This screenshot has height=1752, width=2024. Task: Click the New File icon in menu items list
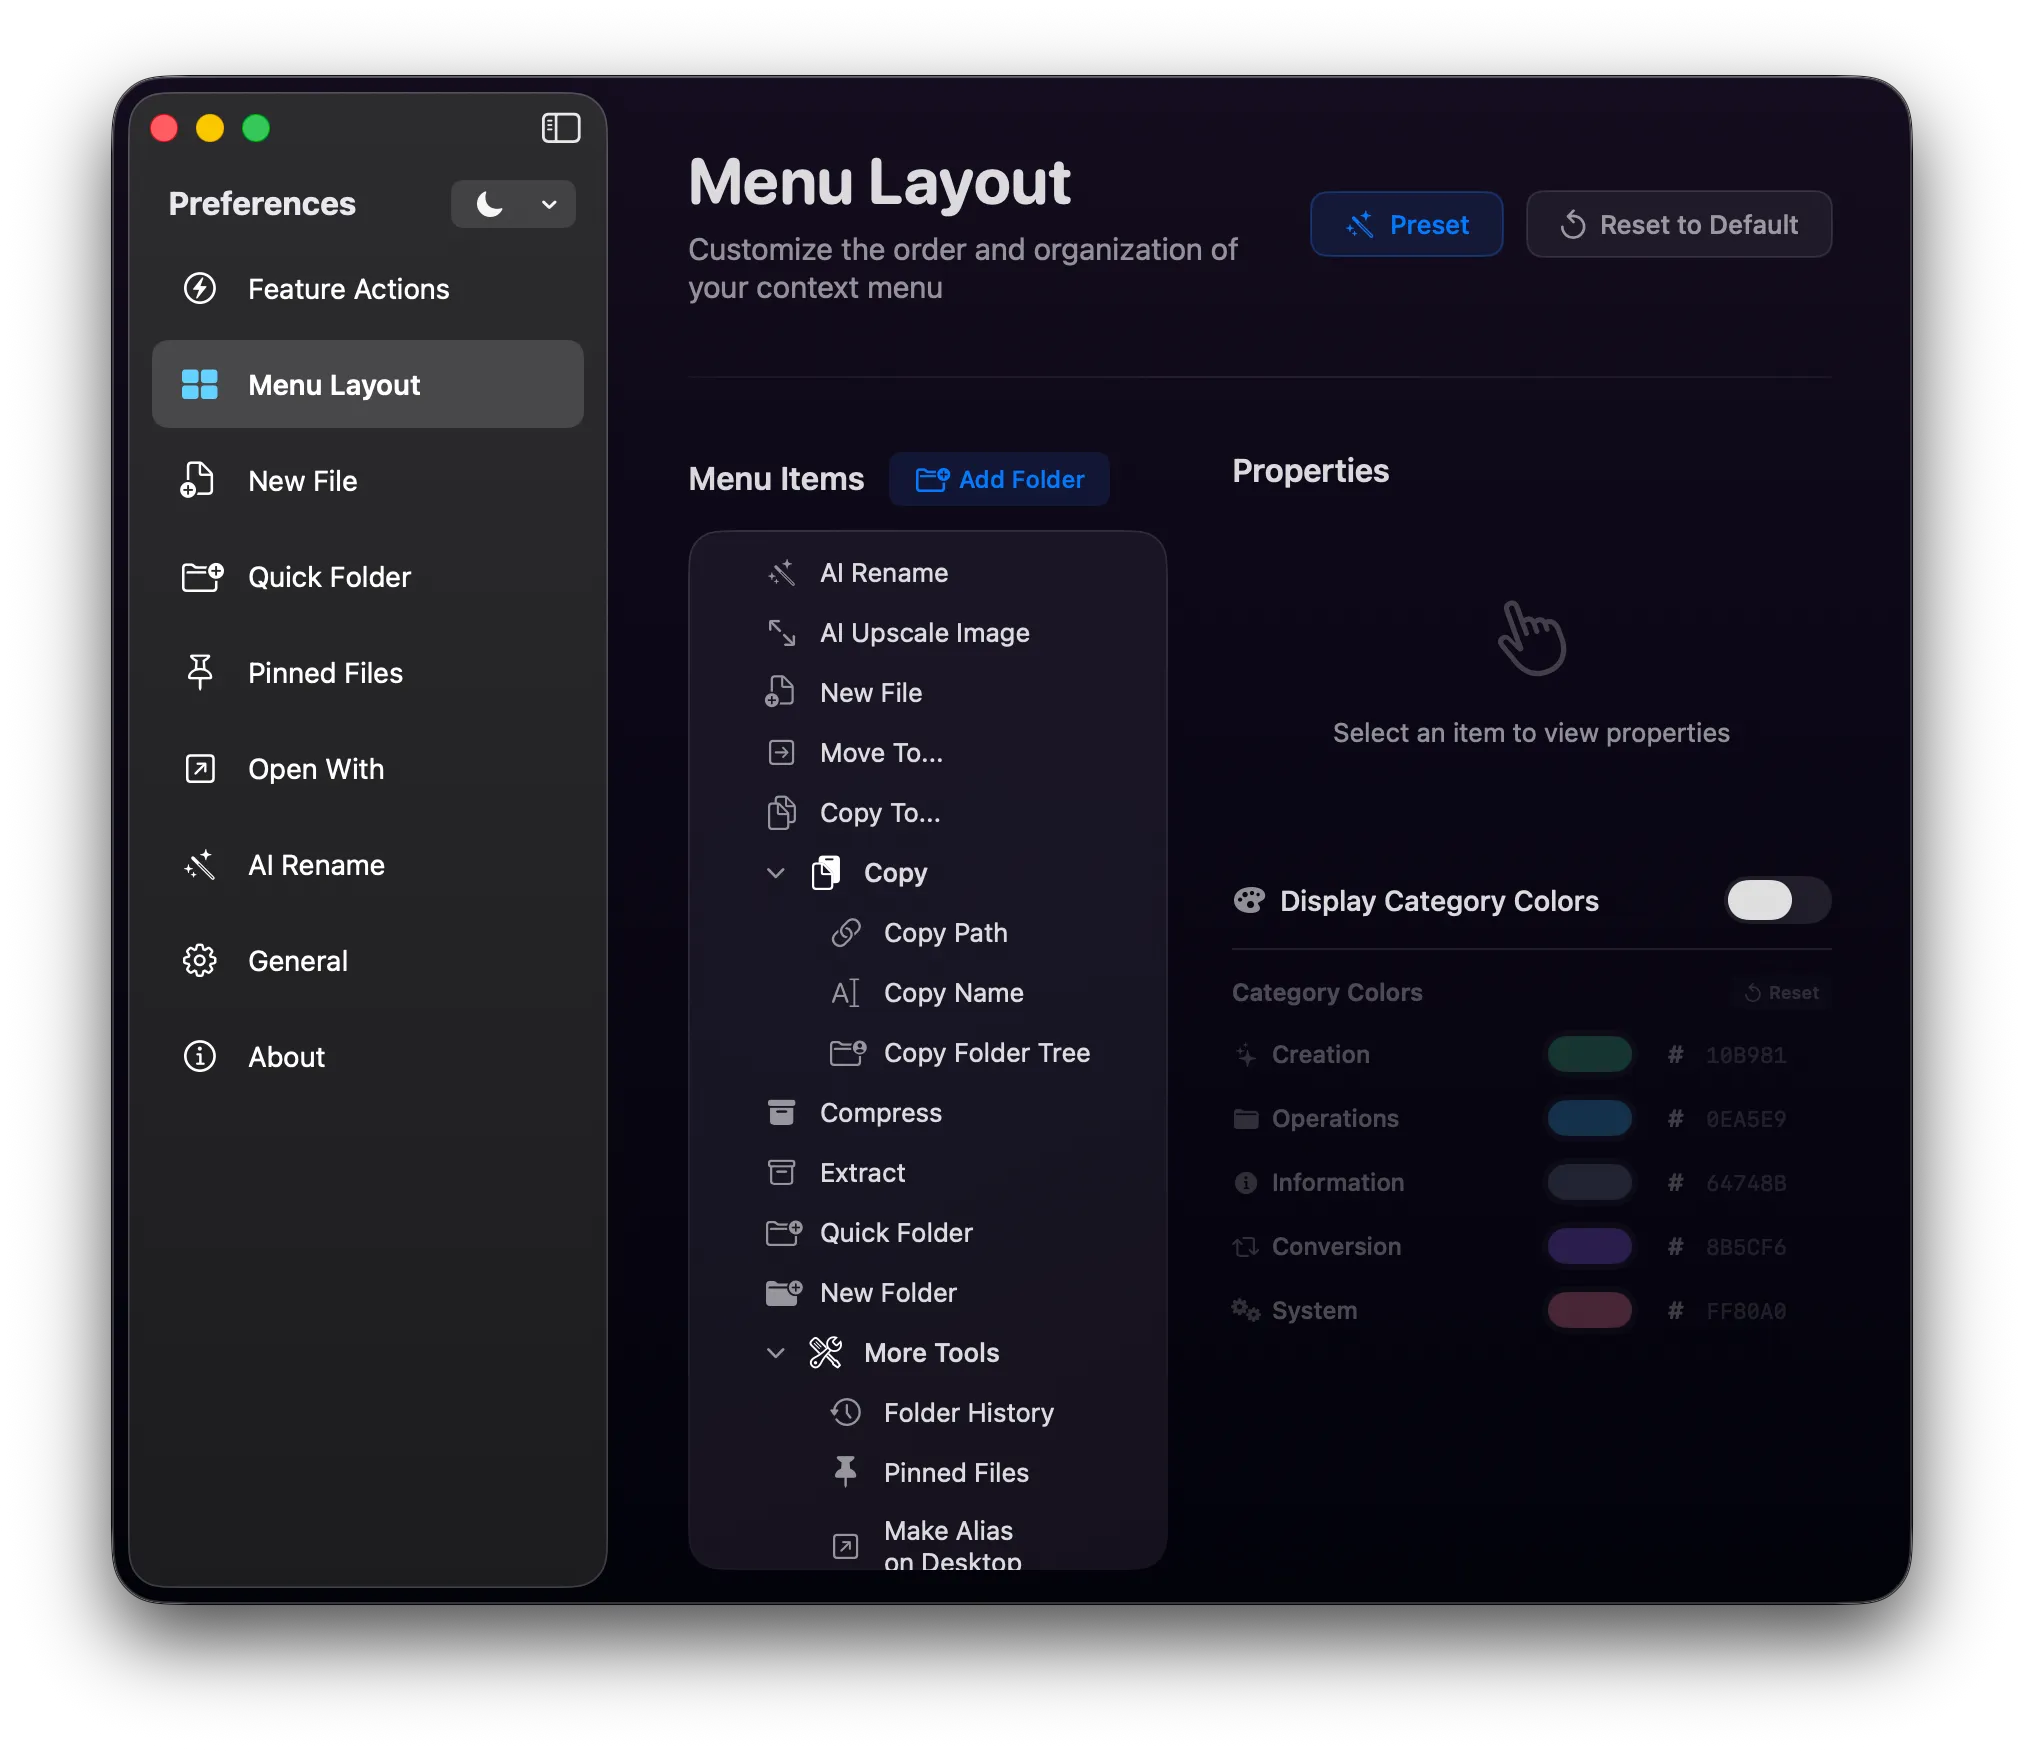780,693
